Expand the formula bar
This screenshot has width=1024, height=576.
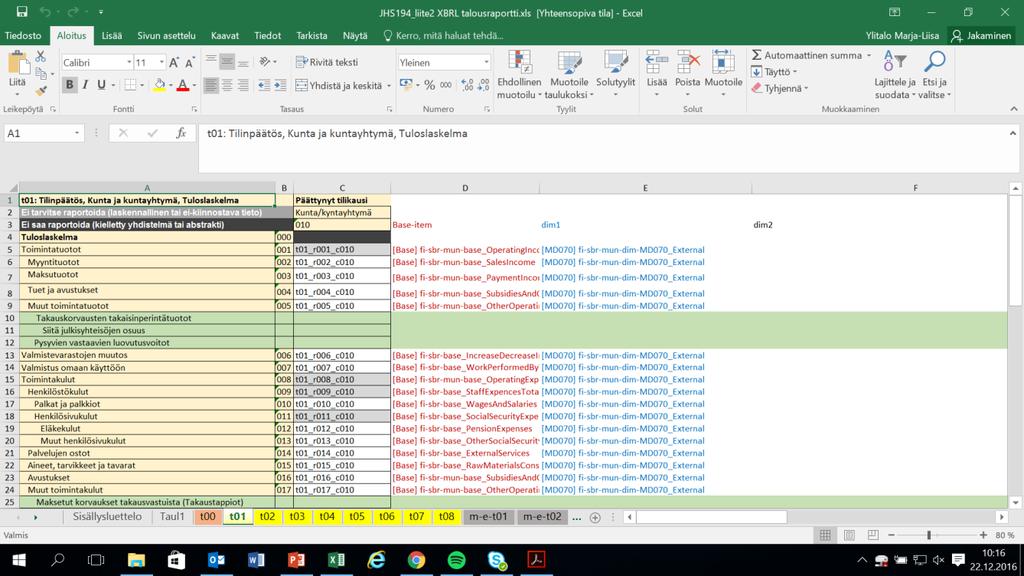[1012, 133]
